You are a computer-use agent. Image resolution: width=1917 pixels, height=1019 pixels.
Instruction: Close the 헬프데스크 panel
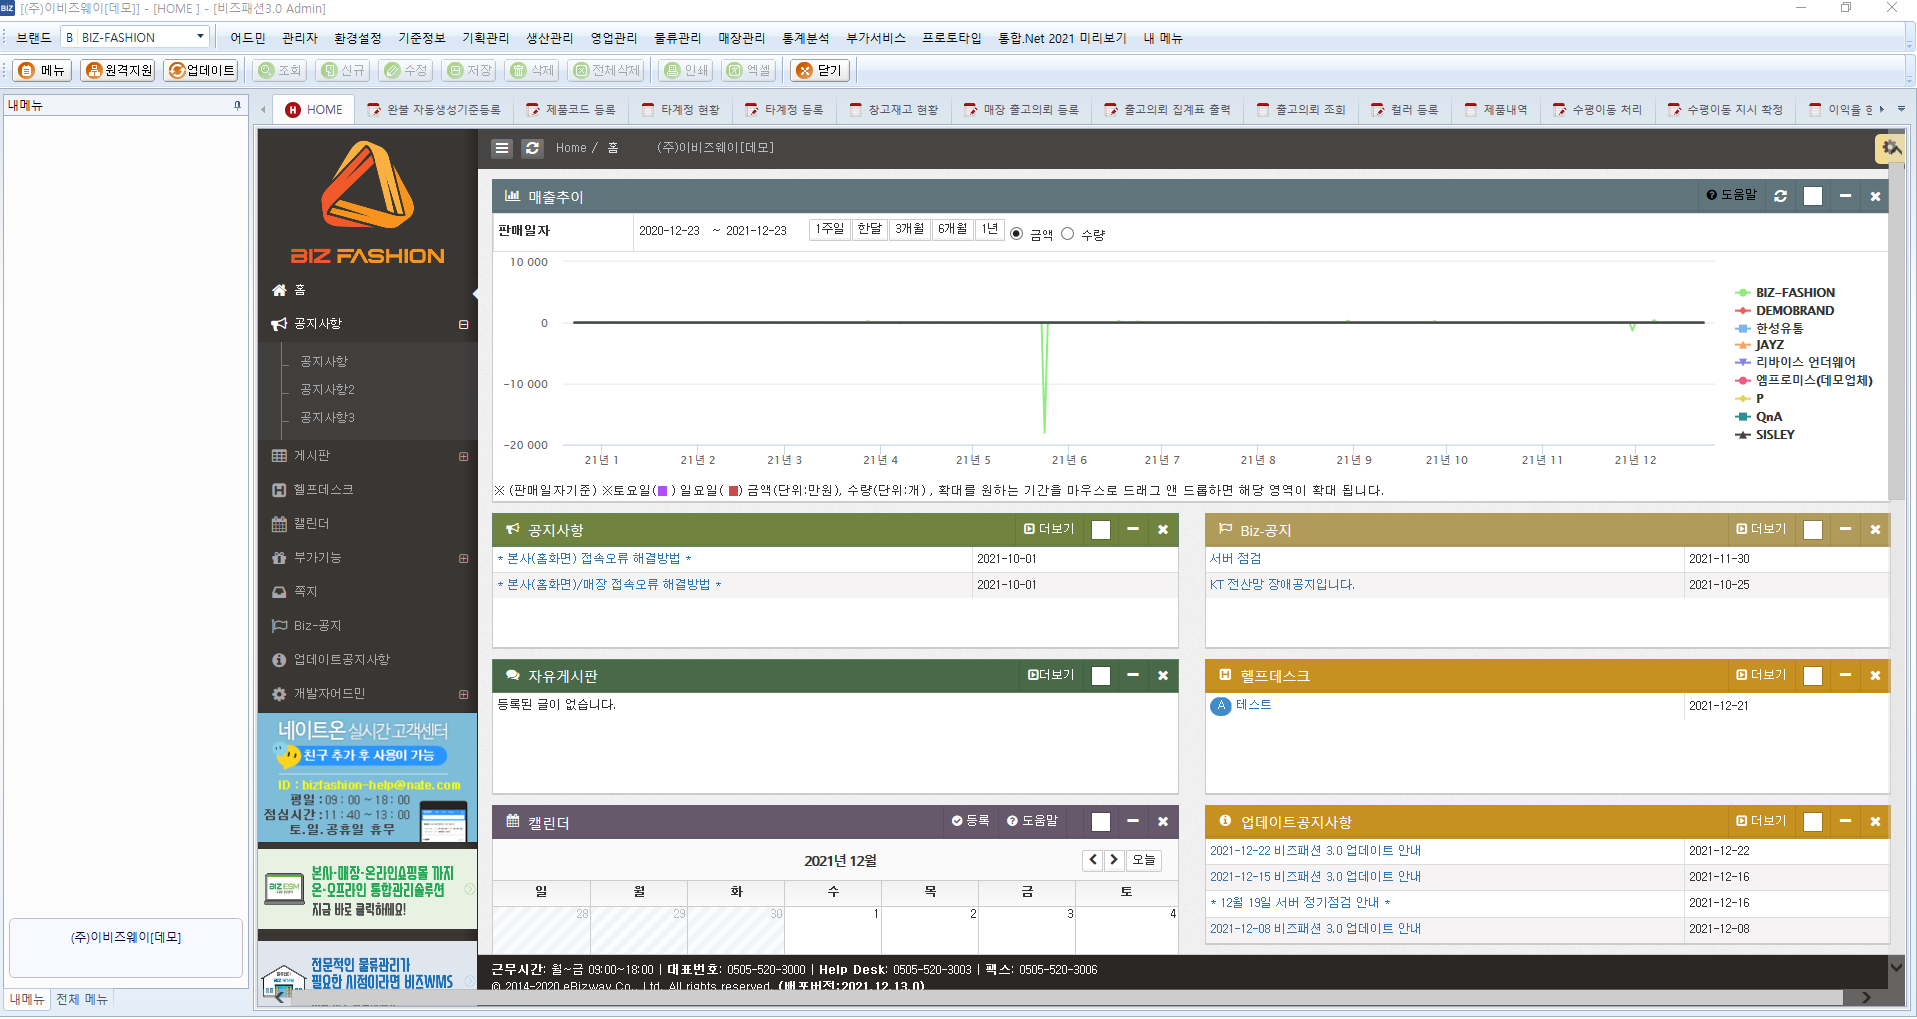1875,676
